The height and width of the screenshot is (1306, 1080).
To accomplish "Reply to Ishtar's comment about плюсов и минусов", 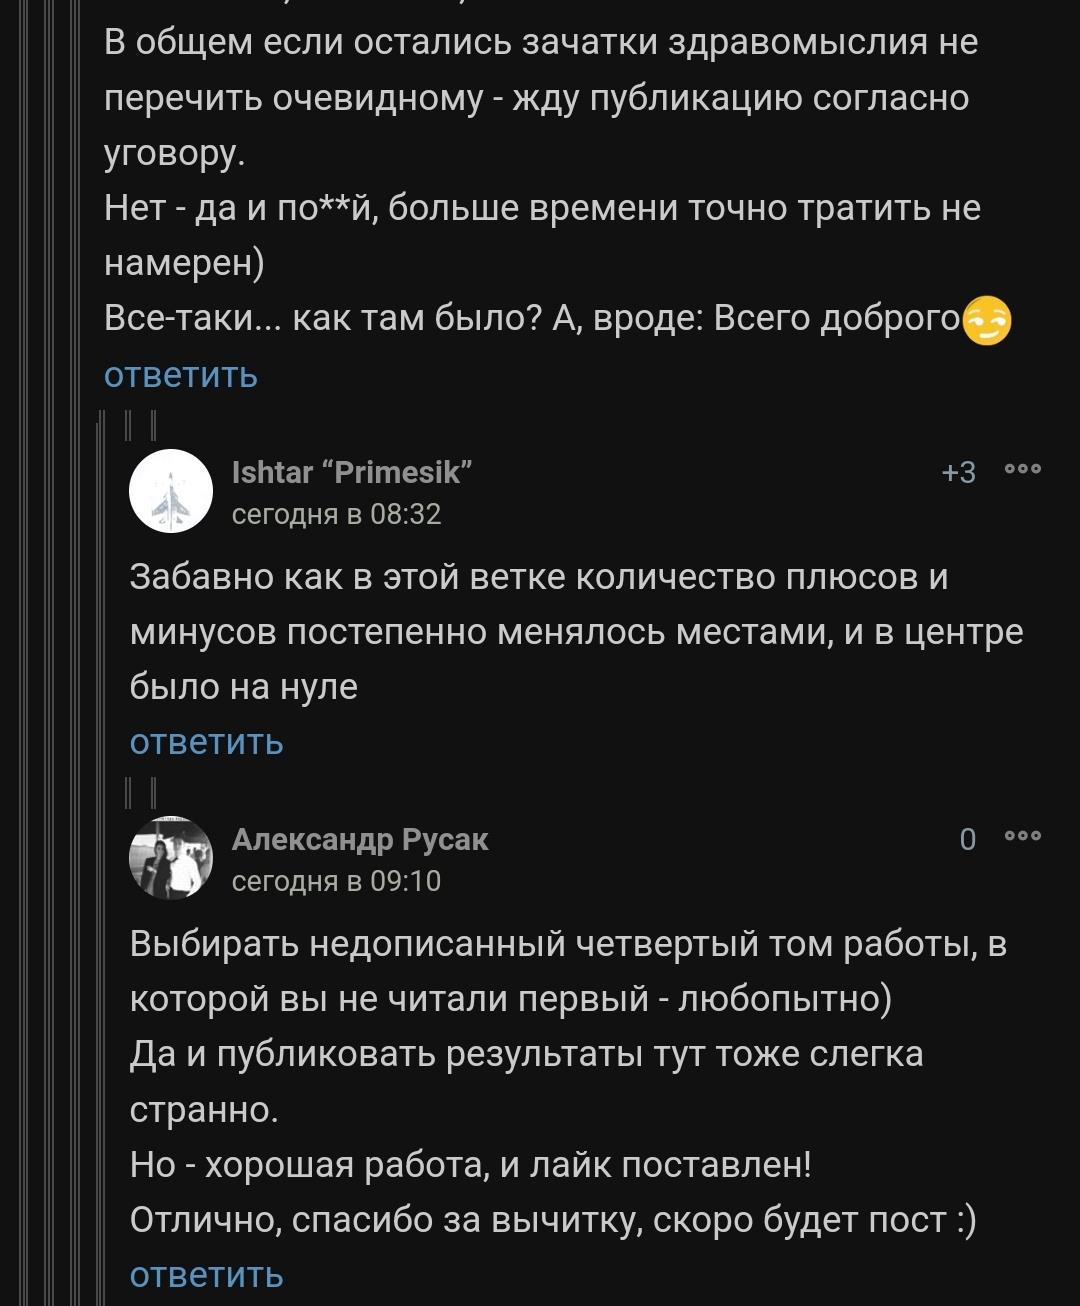I will point(207,742).
